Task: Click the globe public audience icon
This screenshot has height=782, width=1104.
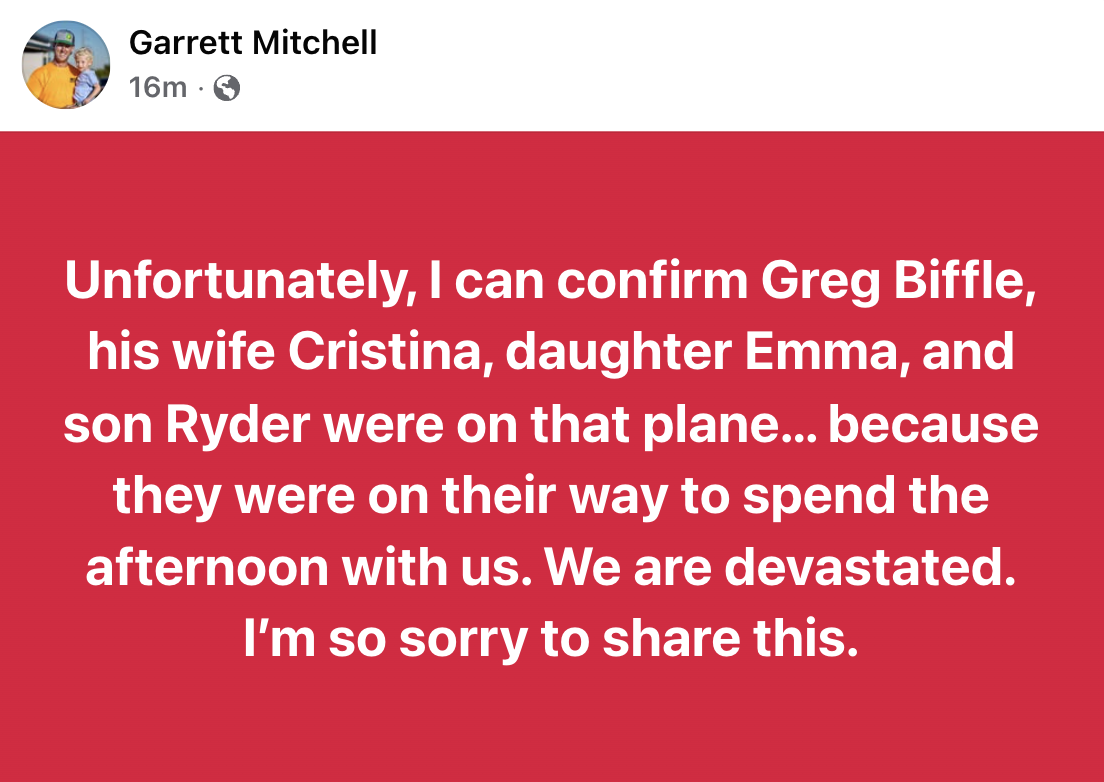Action: click(x=228, y=89)
